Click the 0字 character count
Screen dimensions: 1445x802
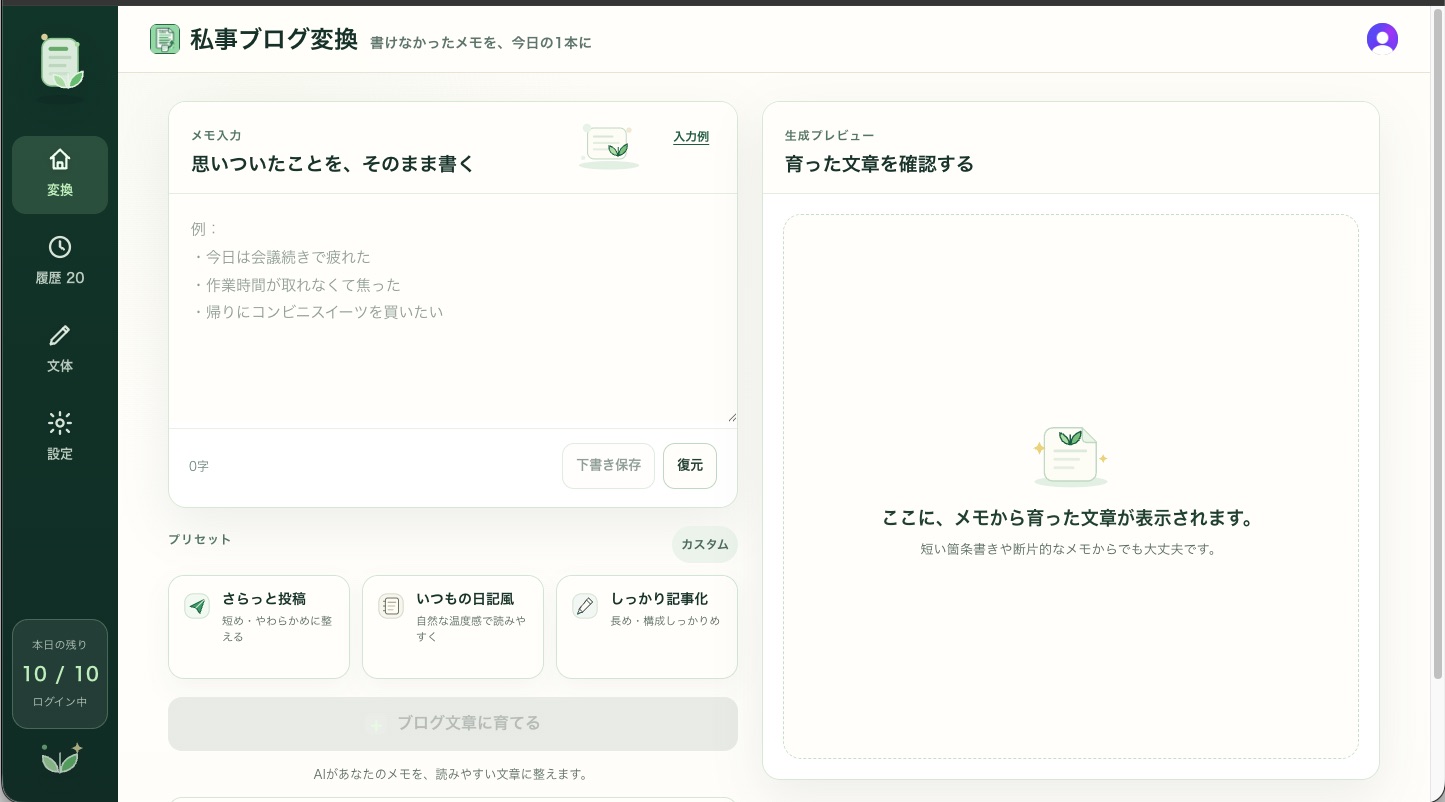click(x=199, y=466)
